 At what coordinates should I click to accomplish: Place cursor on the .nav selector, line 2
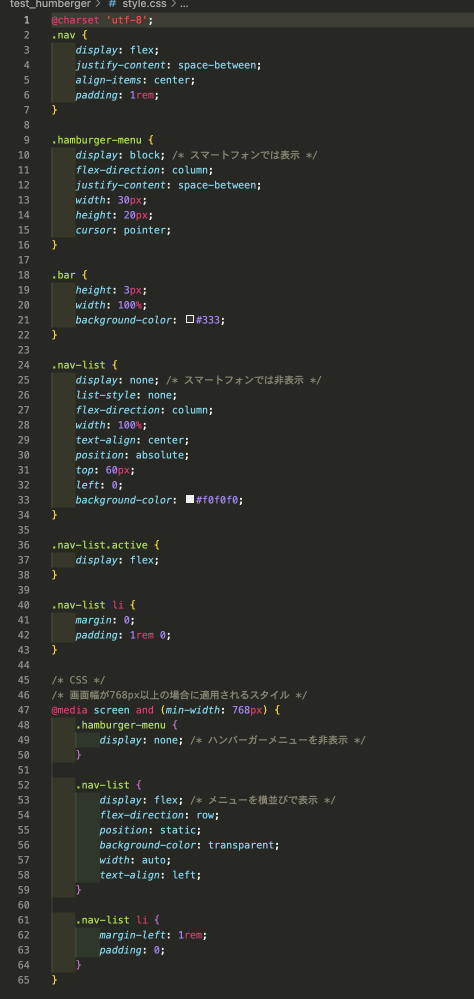tap(64, 35)
